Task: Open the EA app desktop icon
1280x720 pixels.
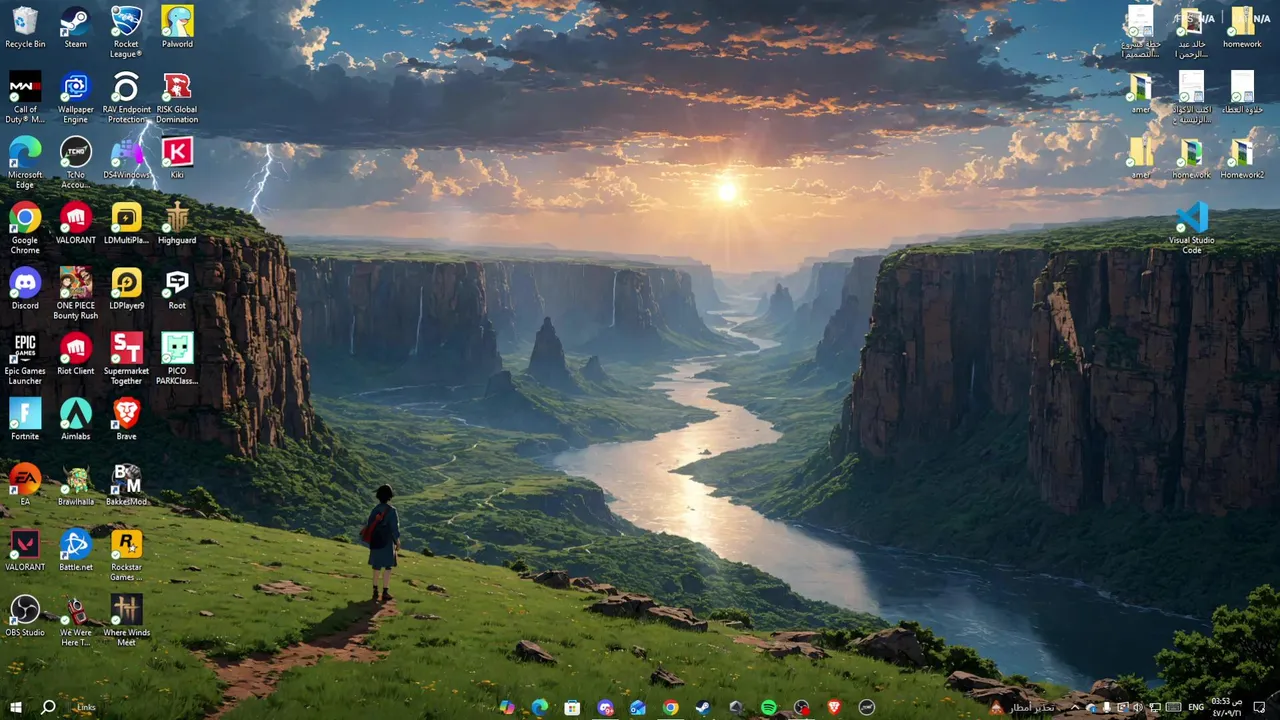Action: [25, 485]
